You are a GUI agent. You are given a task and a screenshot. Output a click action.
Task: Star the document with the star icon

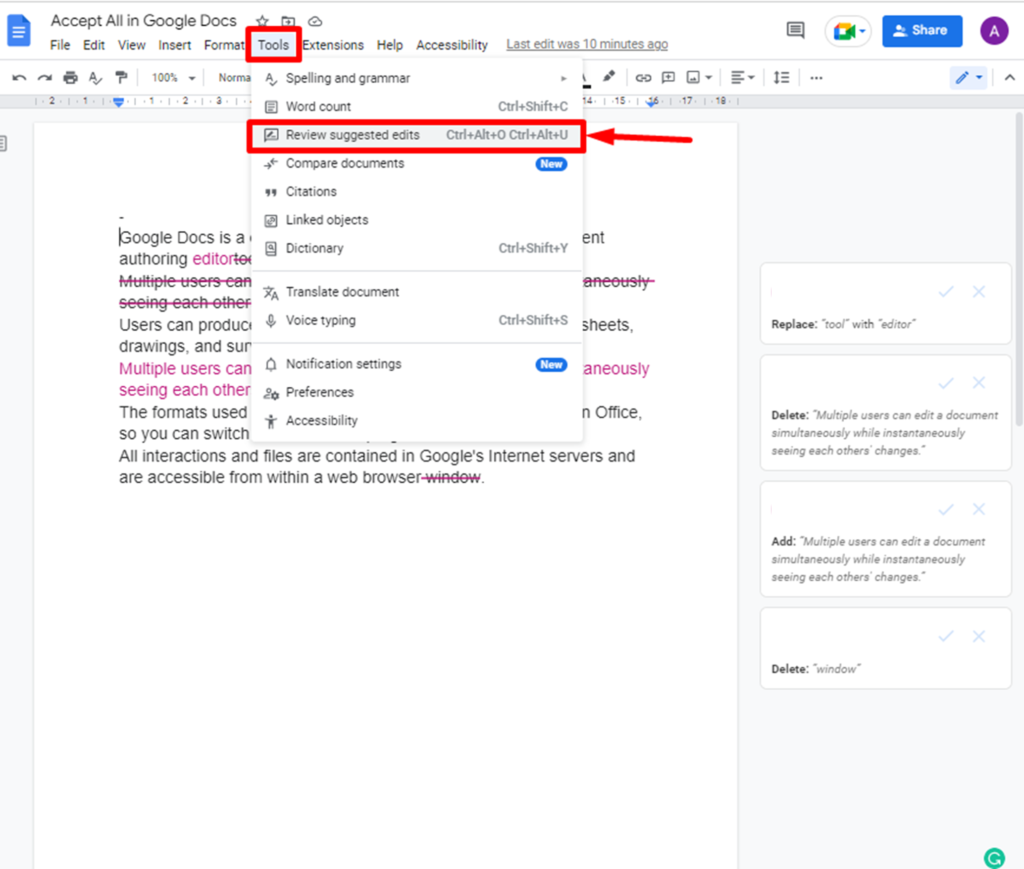coord(262,22)
